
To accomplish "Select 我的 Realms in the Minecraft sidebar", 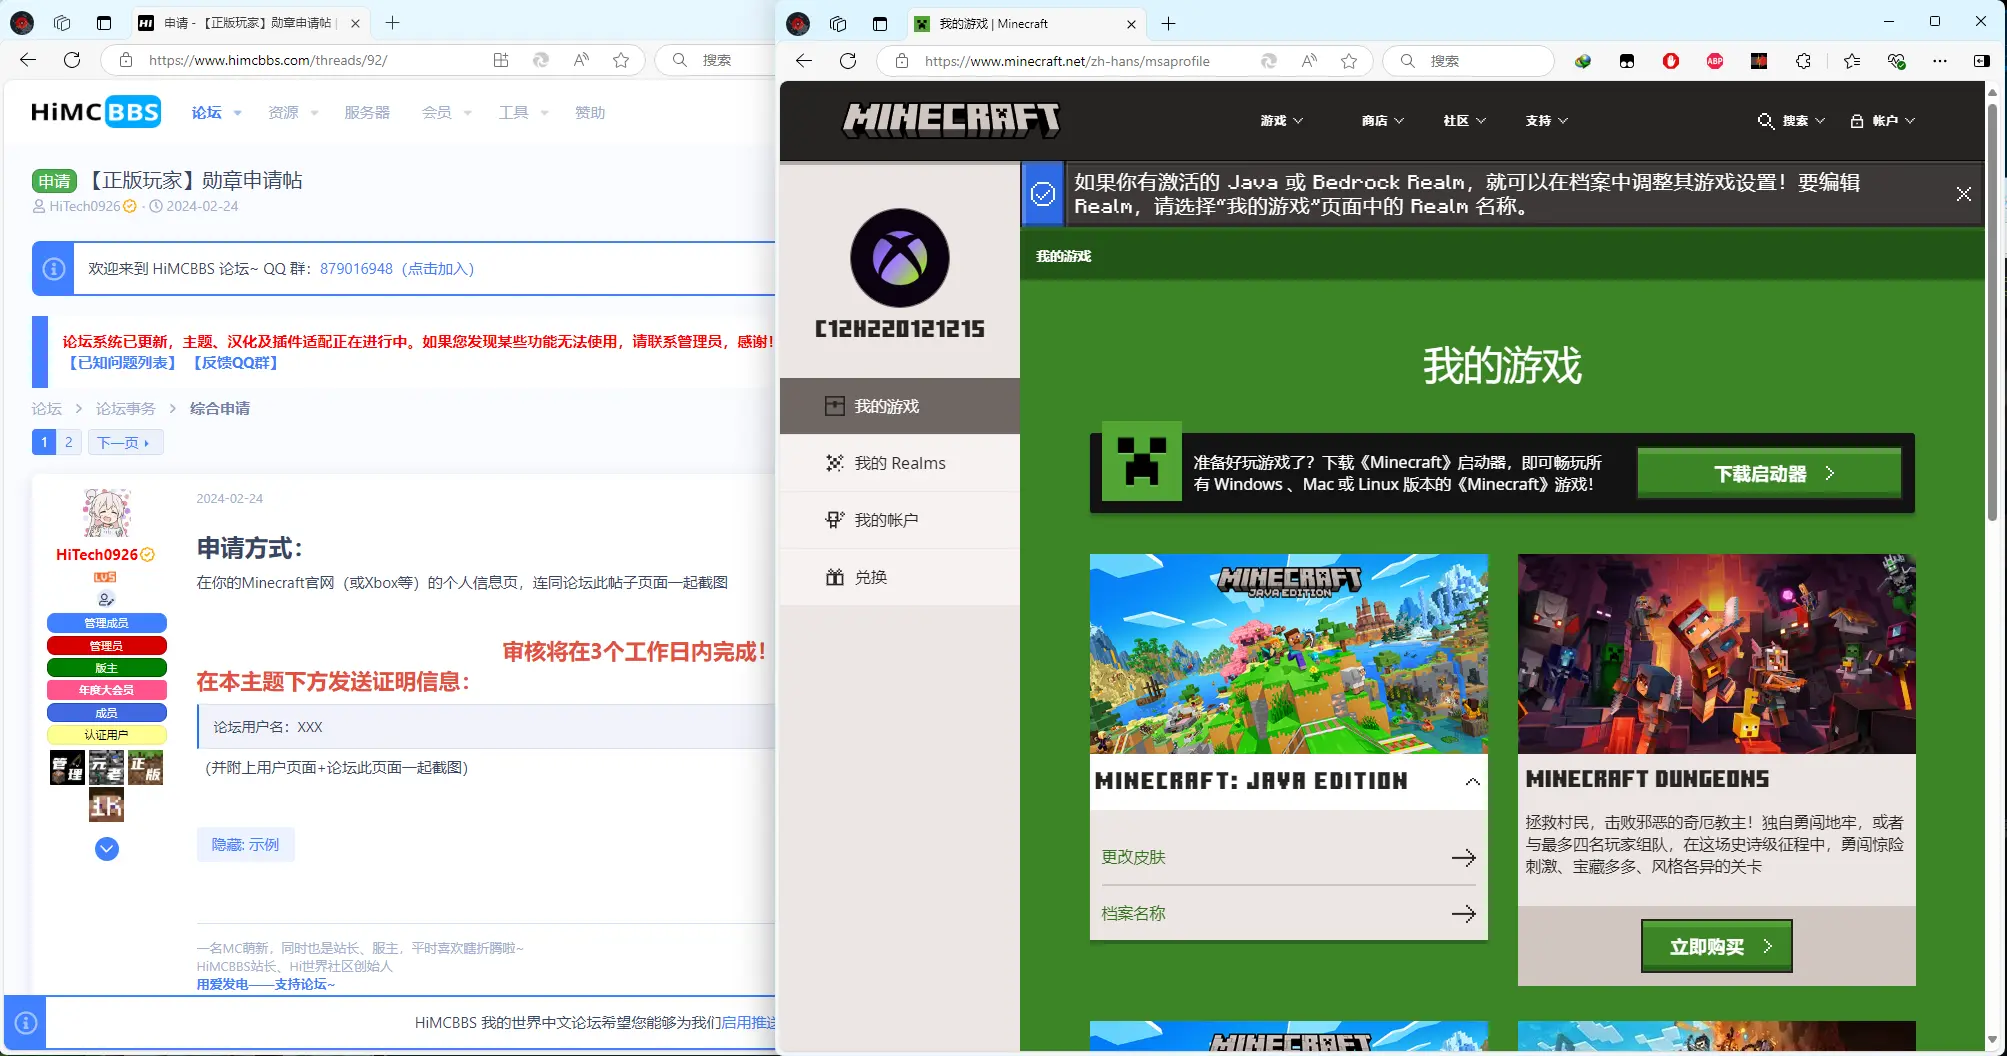I will 898,462.
